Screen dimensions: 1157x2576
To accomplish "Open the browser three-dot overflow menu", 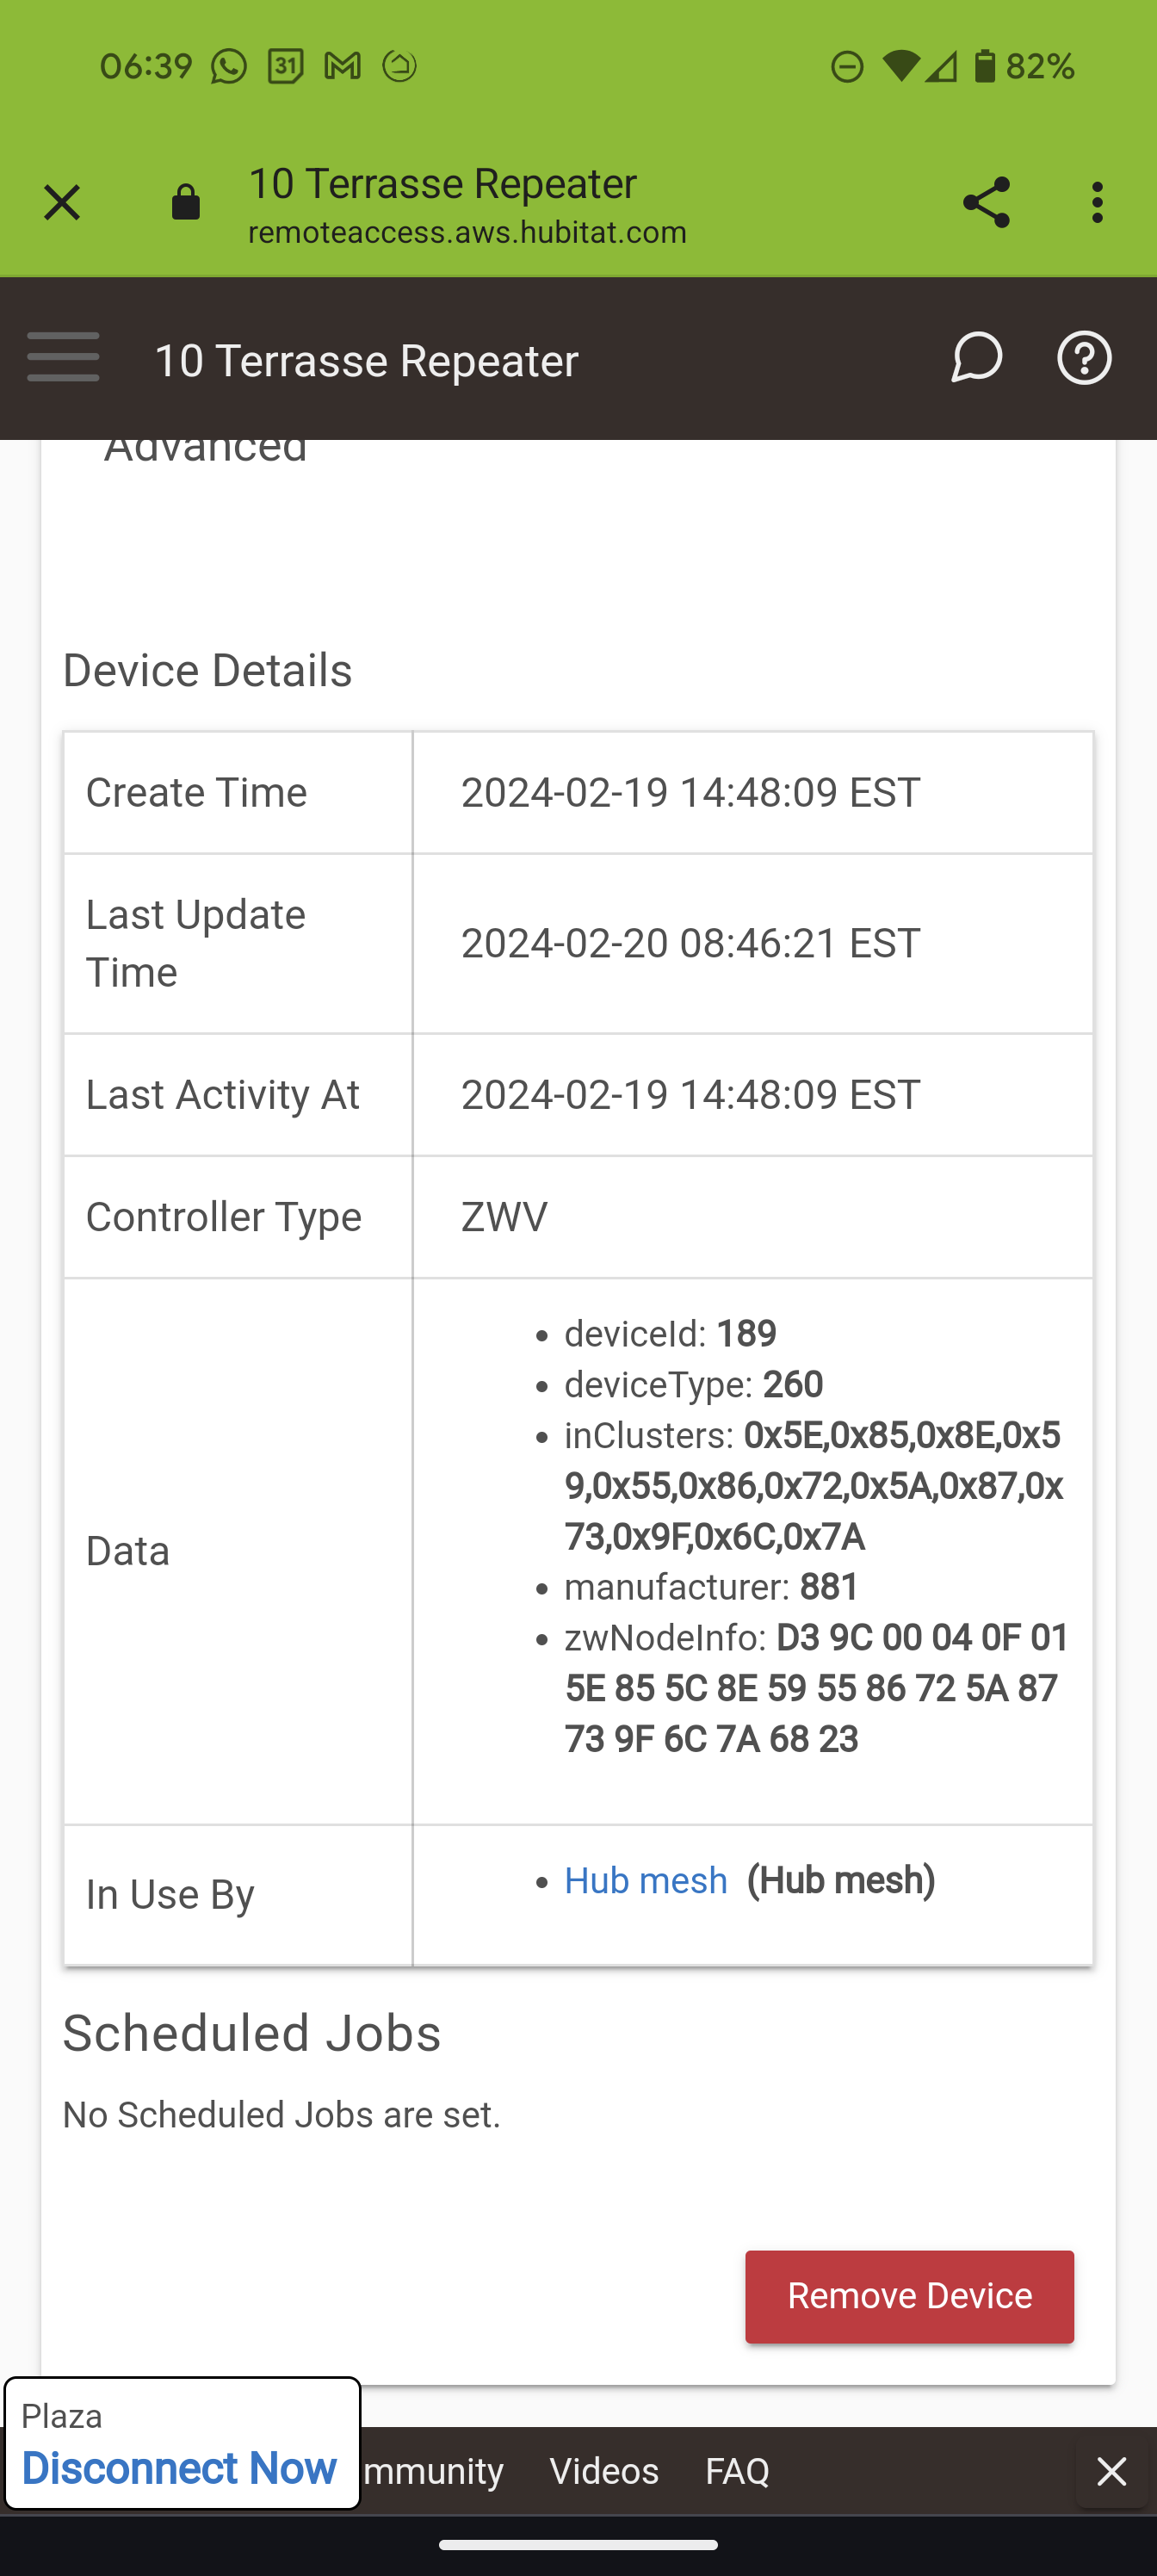I will coord(1098,203).
